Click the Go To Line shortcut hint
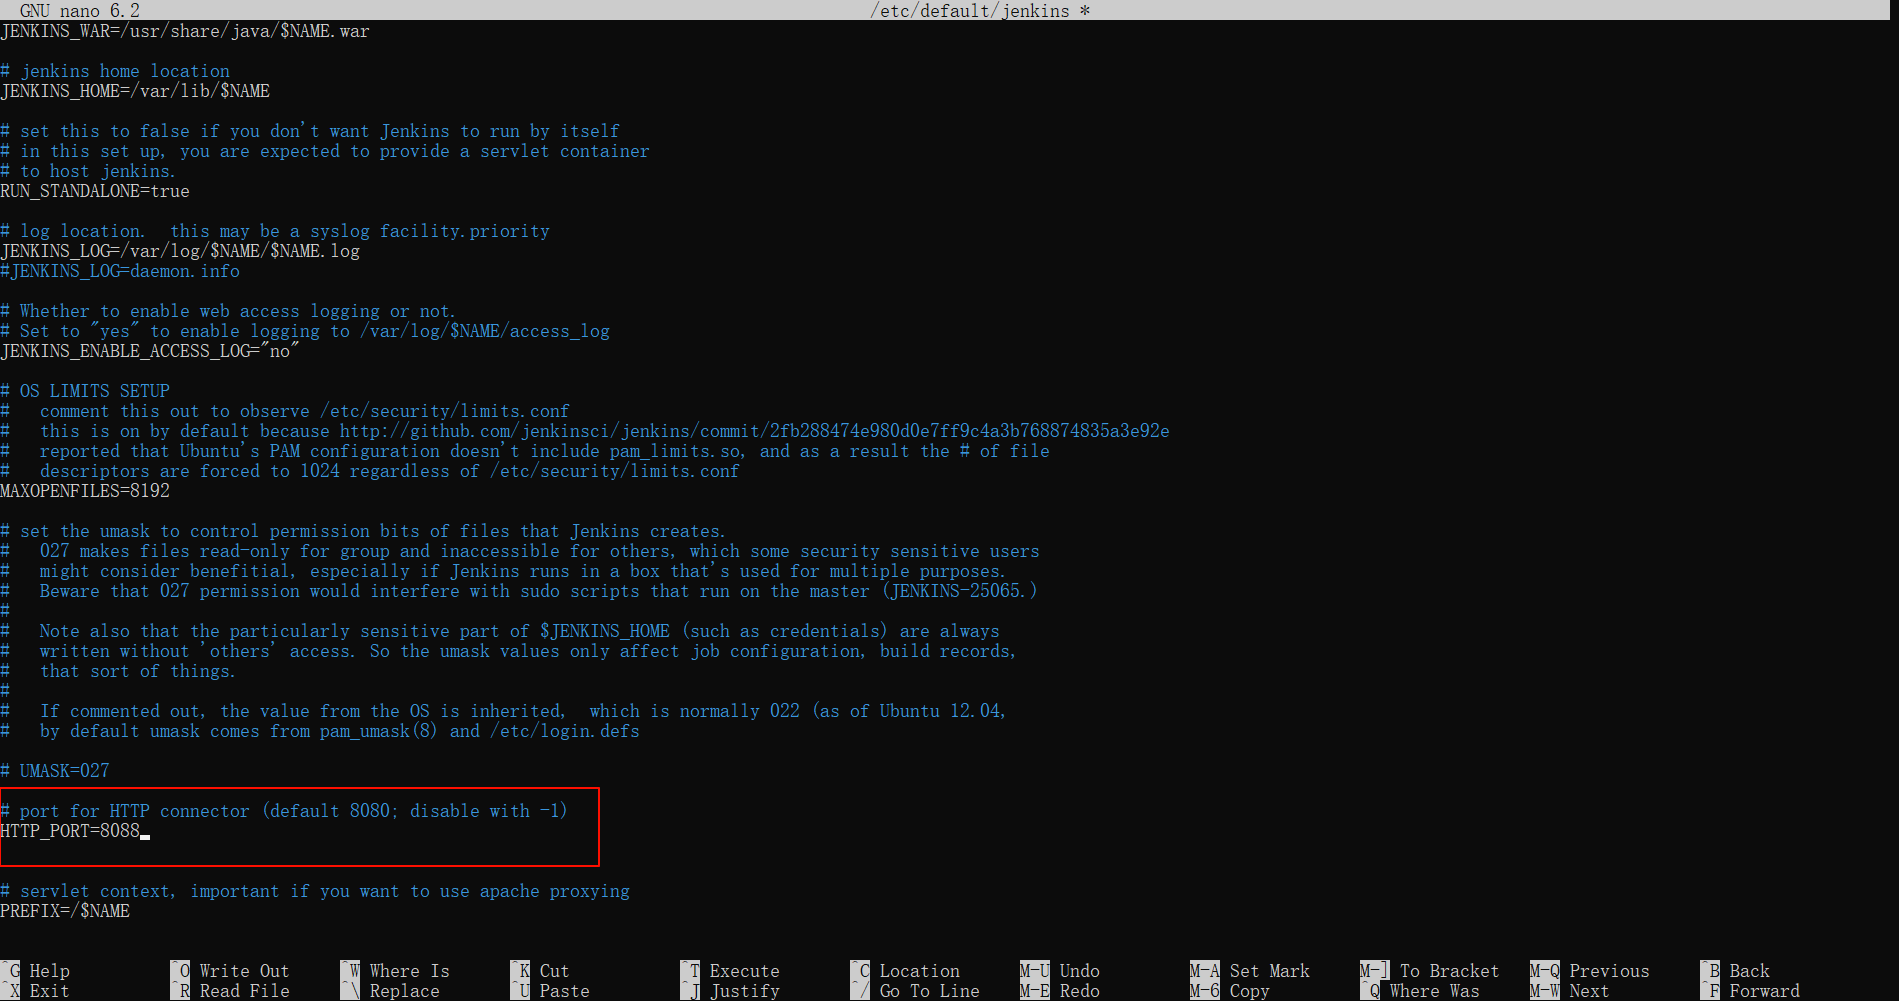This screenshot has height=1001, width=1899. (915, 991)
